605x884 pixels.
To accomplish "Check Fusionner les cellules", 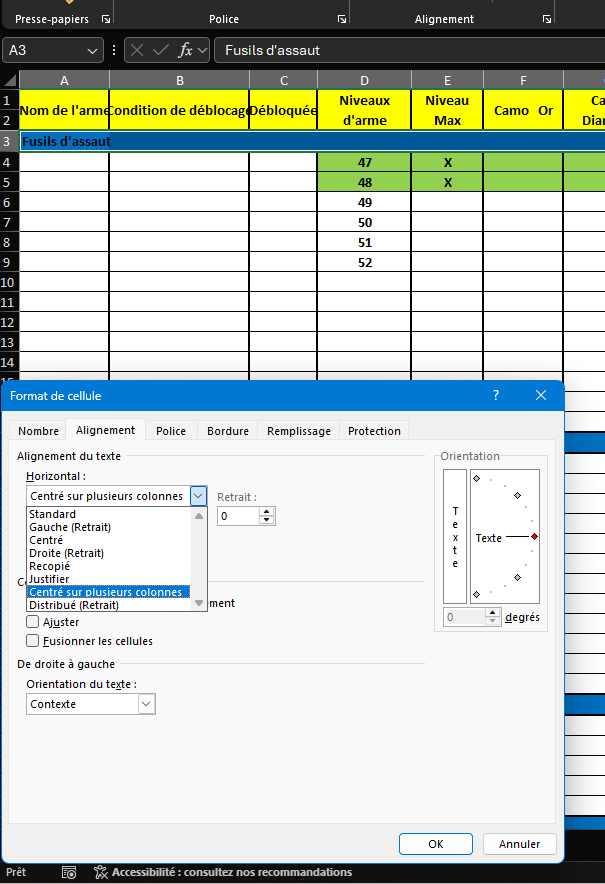I will point(34,641).
